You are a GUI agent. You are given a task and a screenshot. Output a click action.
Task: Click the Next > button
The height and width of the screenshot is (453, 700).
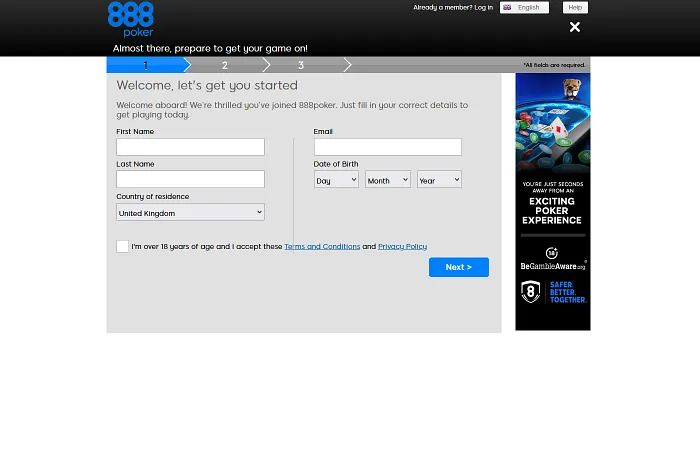click(x=458, y=267)
